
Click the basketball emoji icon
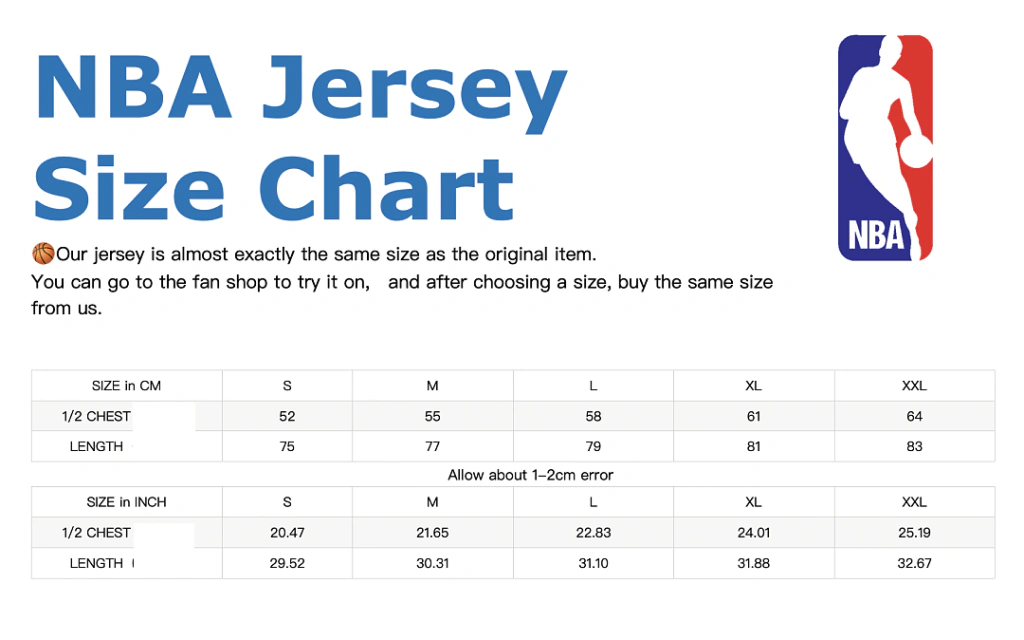click(x=43, y=253)
